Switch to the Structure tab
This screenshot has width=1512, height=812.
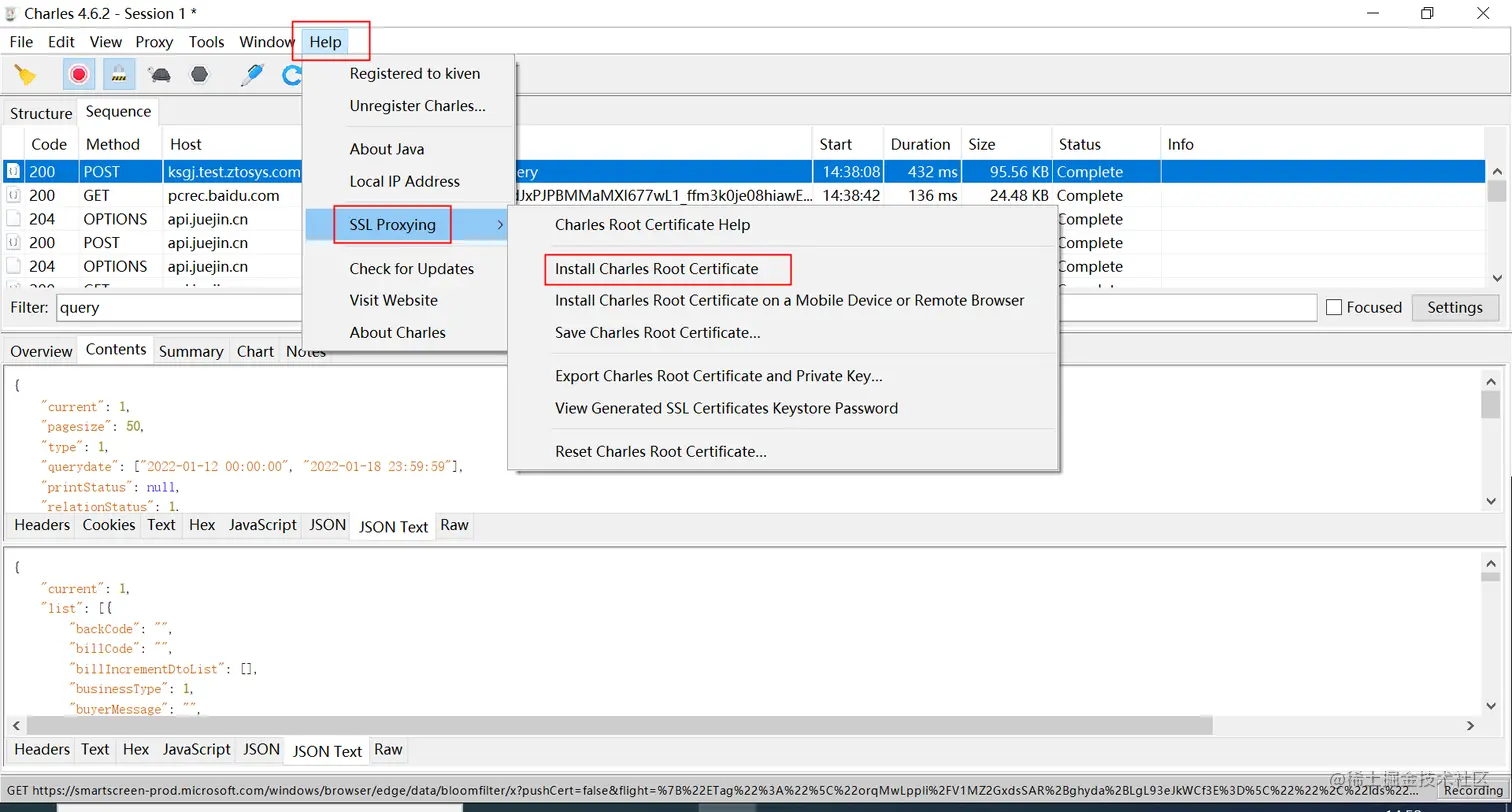41,113
